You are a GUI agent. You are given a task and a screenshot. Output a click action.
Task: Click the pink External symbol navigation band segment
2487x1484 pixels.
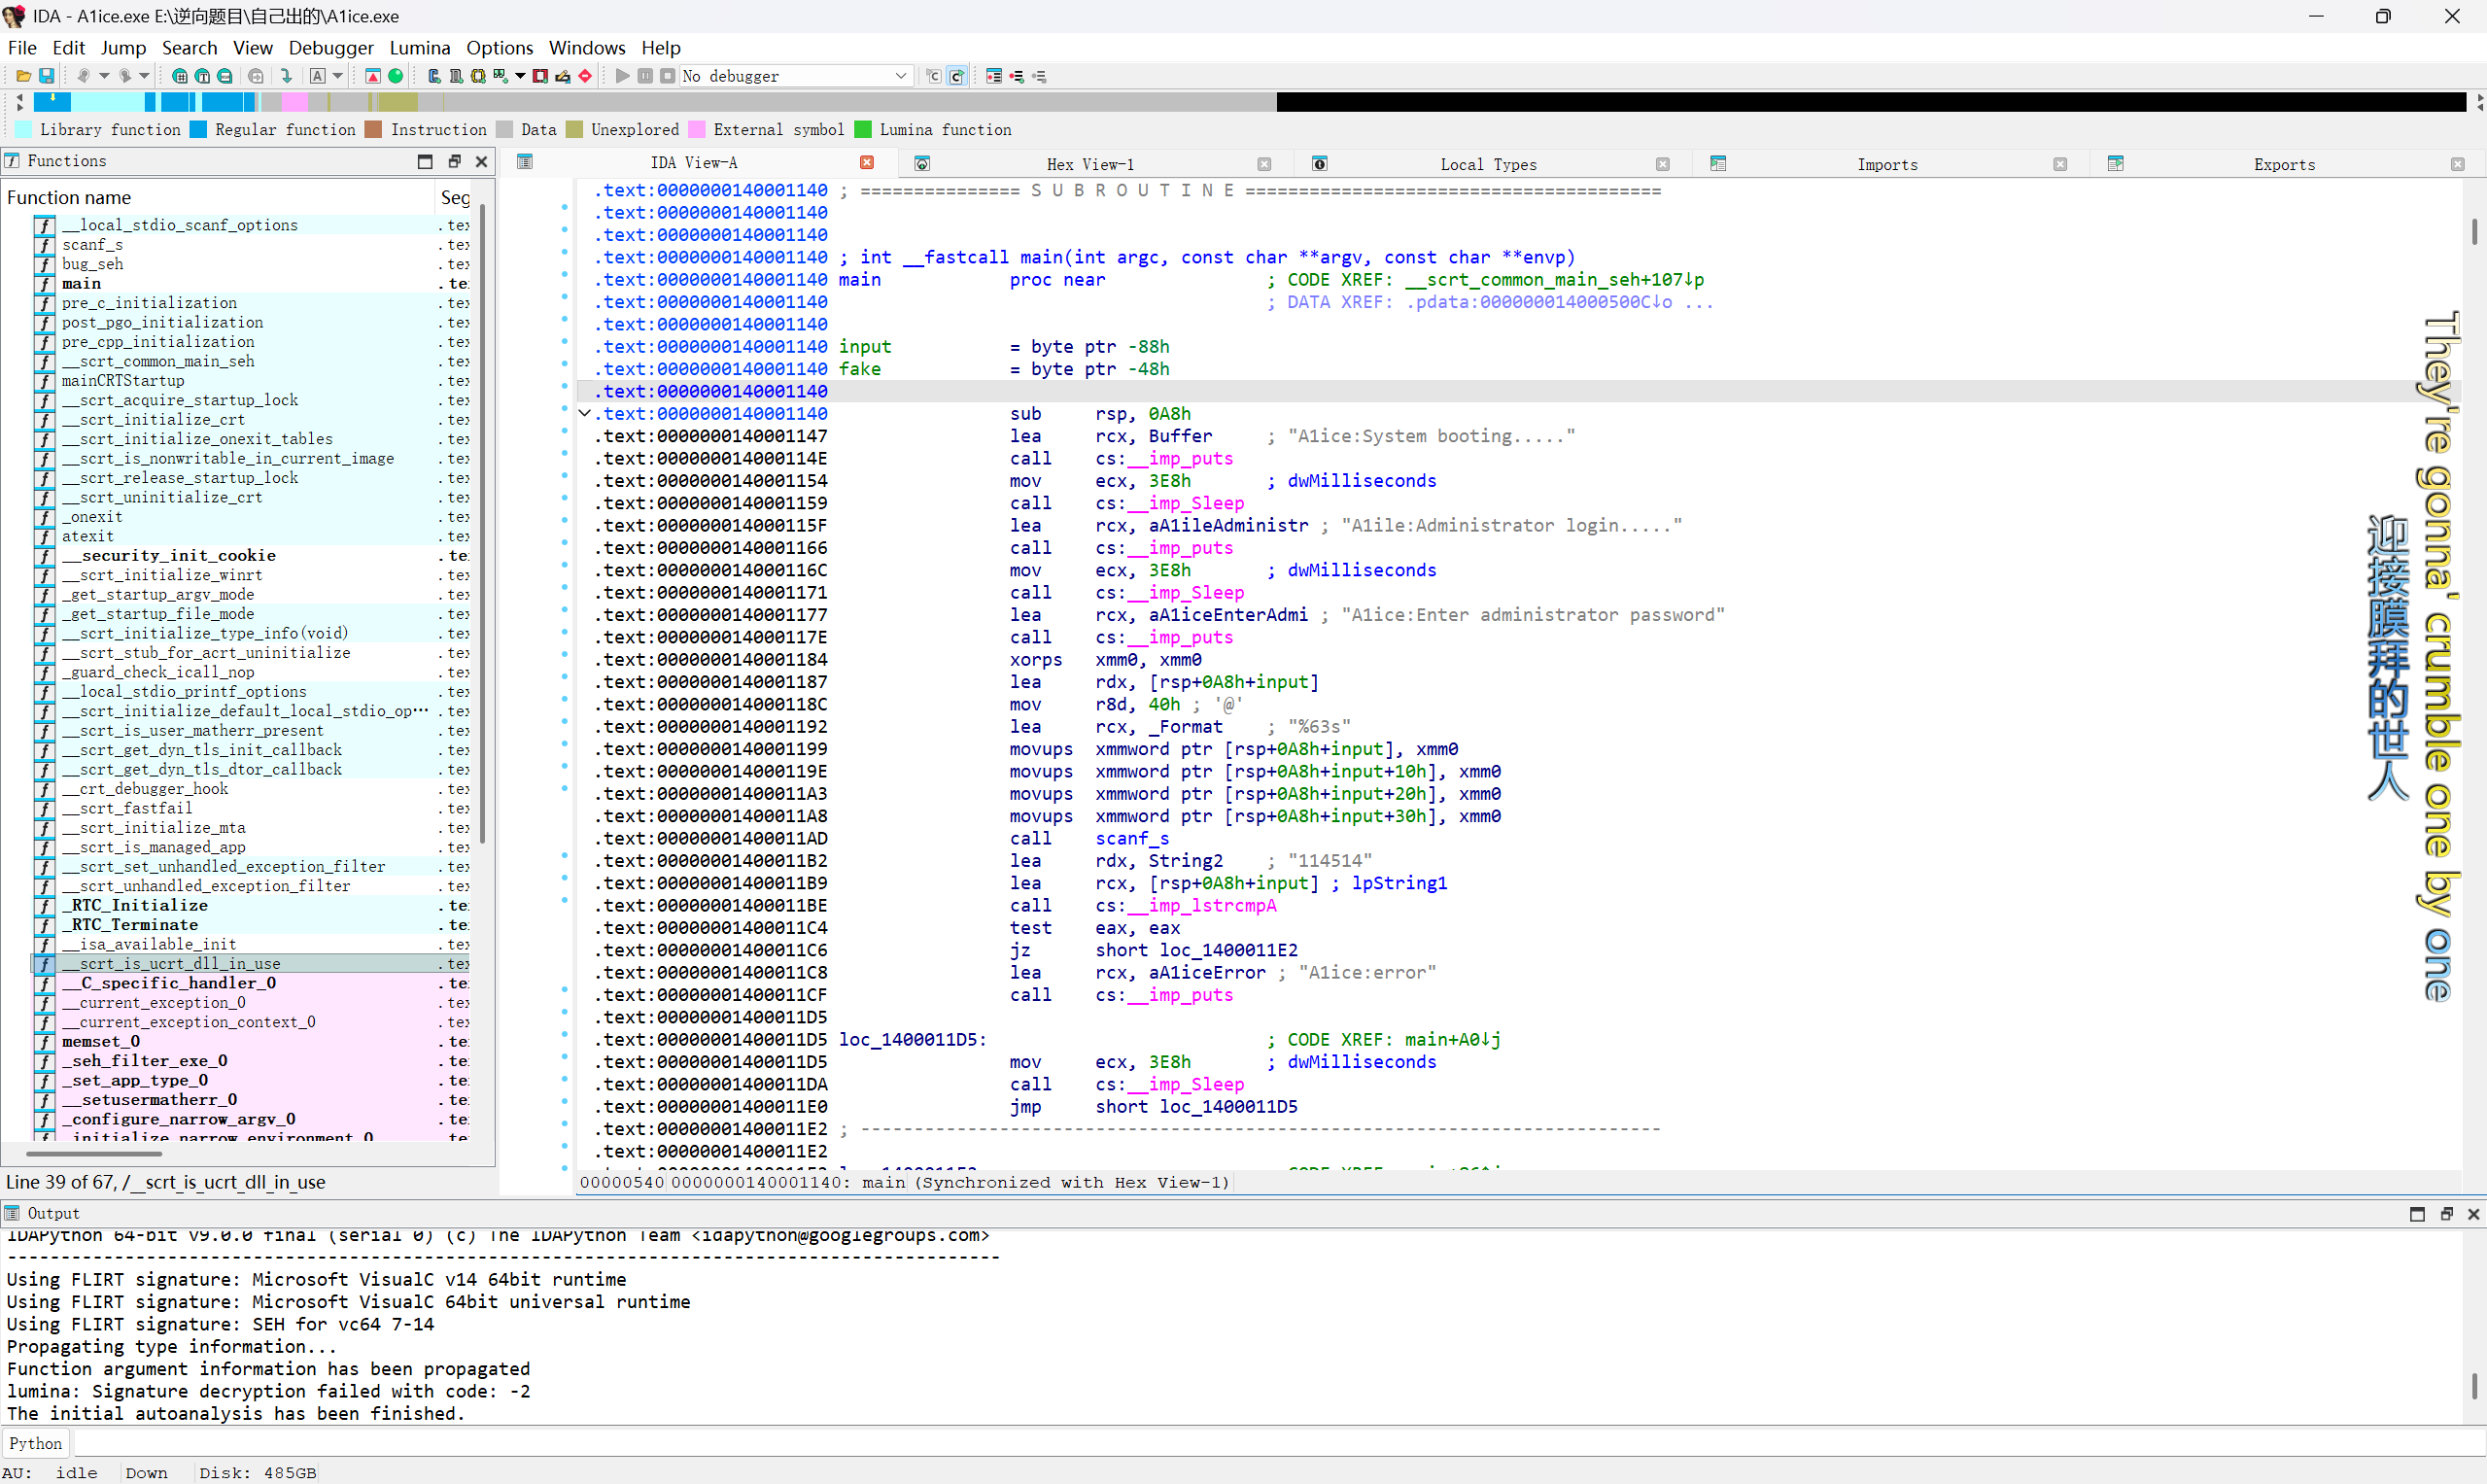coord(294,102)
